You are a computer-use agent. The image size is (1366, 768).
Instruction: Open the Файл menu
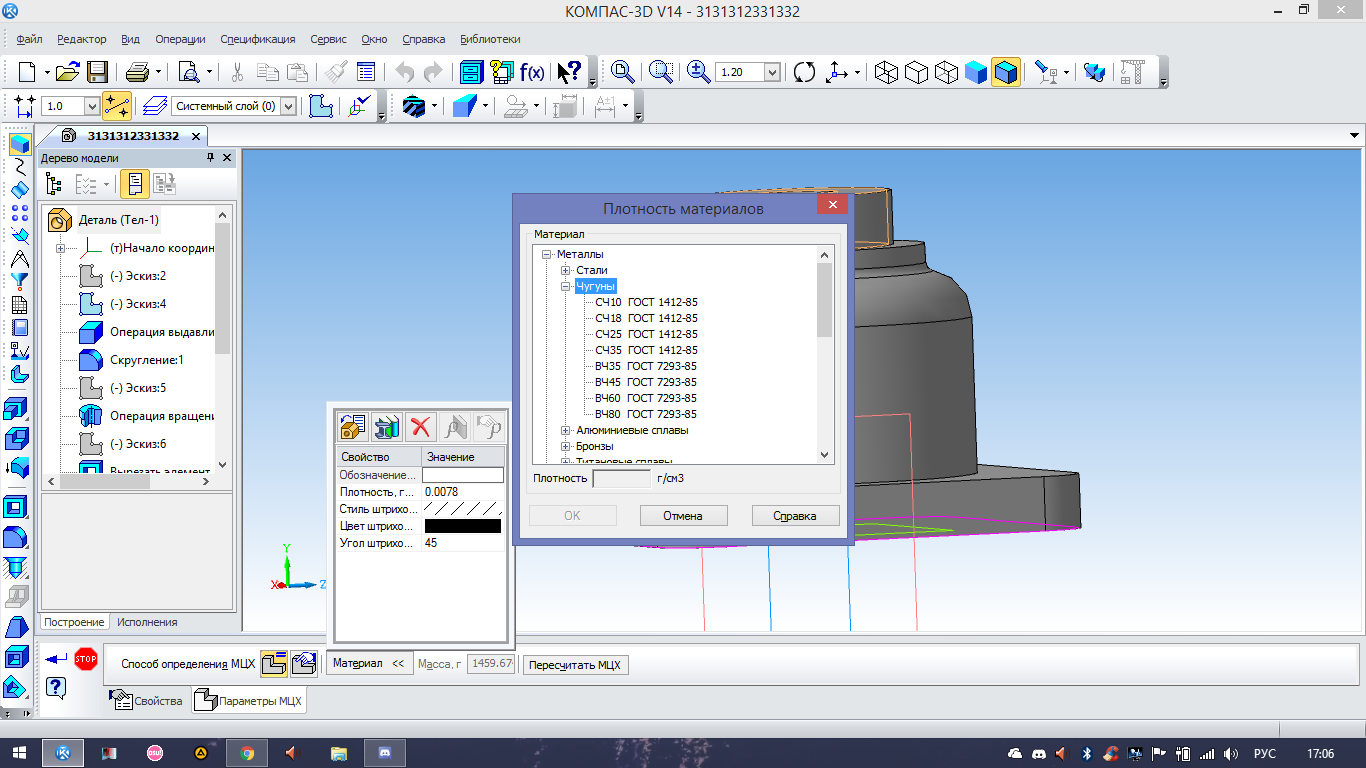point(29,39)
